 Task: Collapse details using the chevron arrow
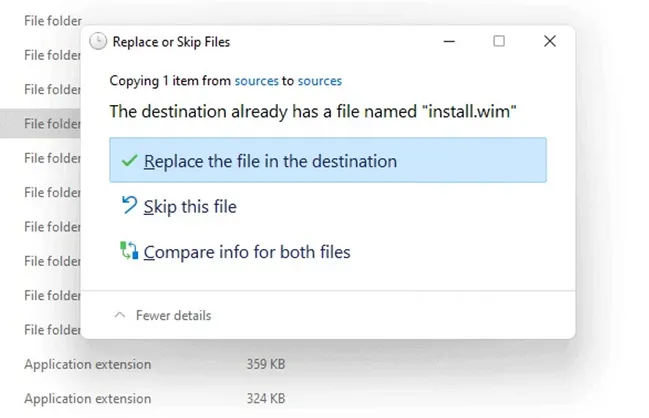pos(120,315)
